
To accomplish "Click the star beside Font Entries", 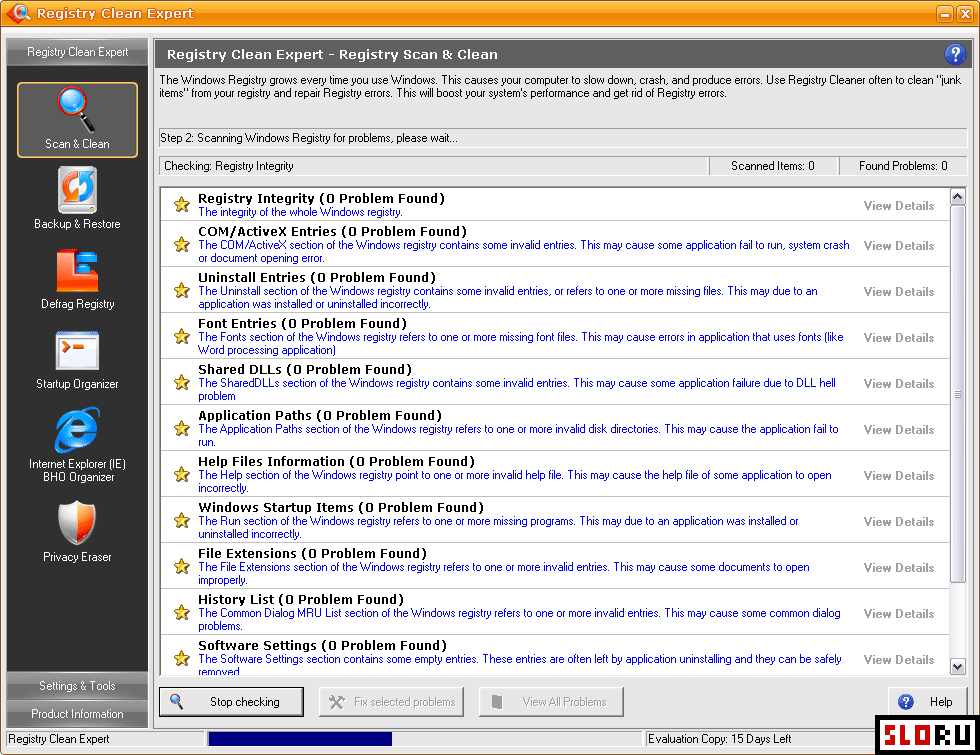I will click(182, 336).
